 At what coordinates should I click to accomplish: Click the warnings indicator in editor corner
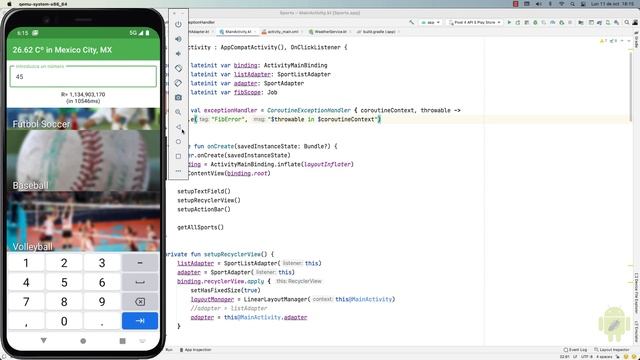603,41
